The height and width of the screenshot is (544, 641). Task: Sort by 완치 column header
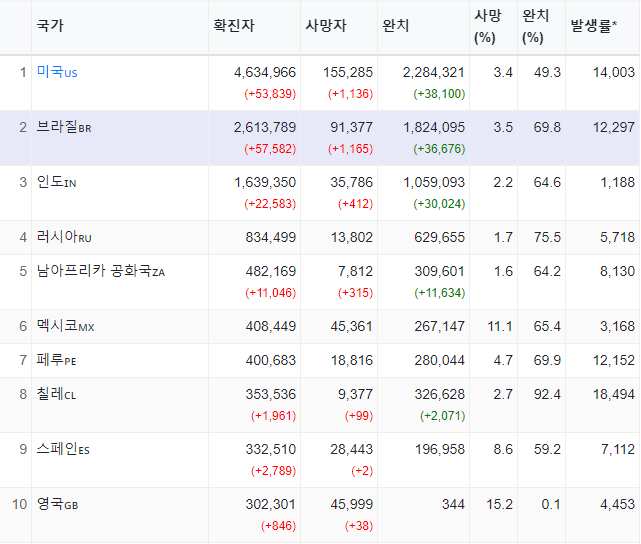pyautogui.click(x=395, y=26)
